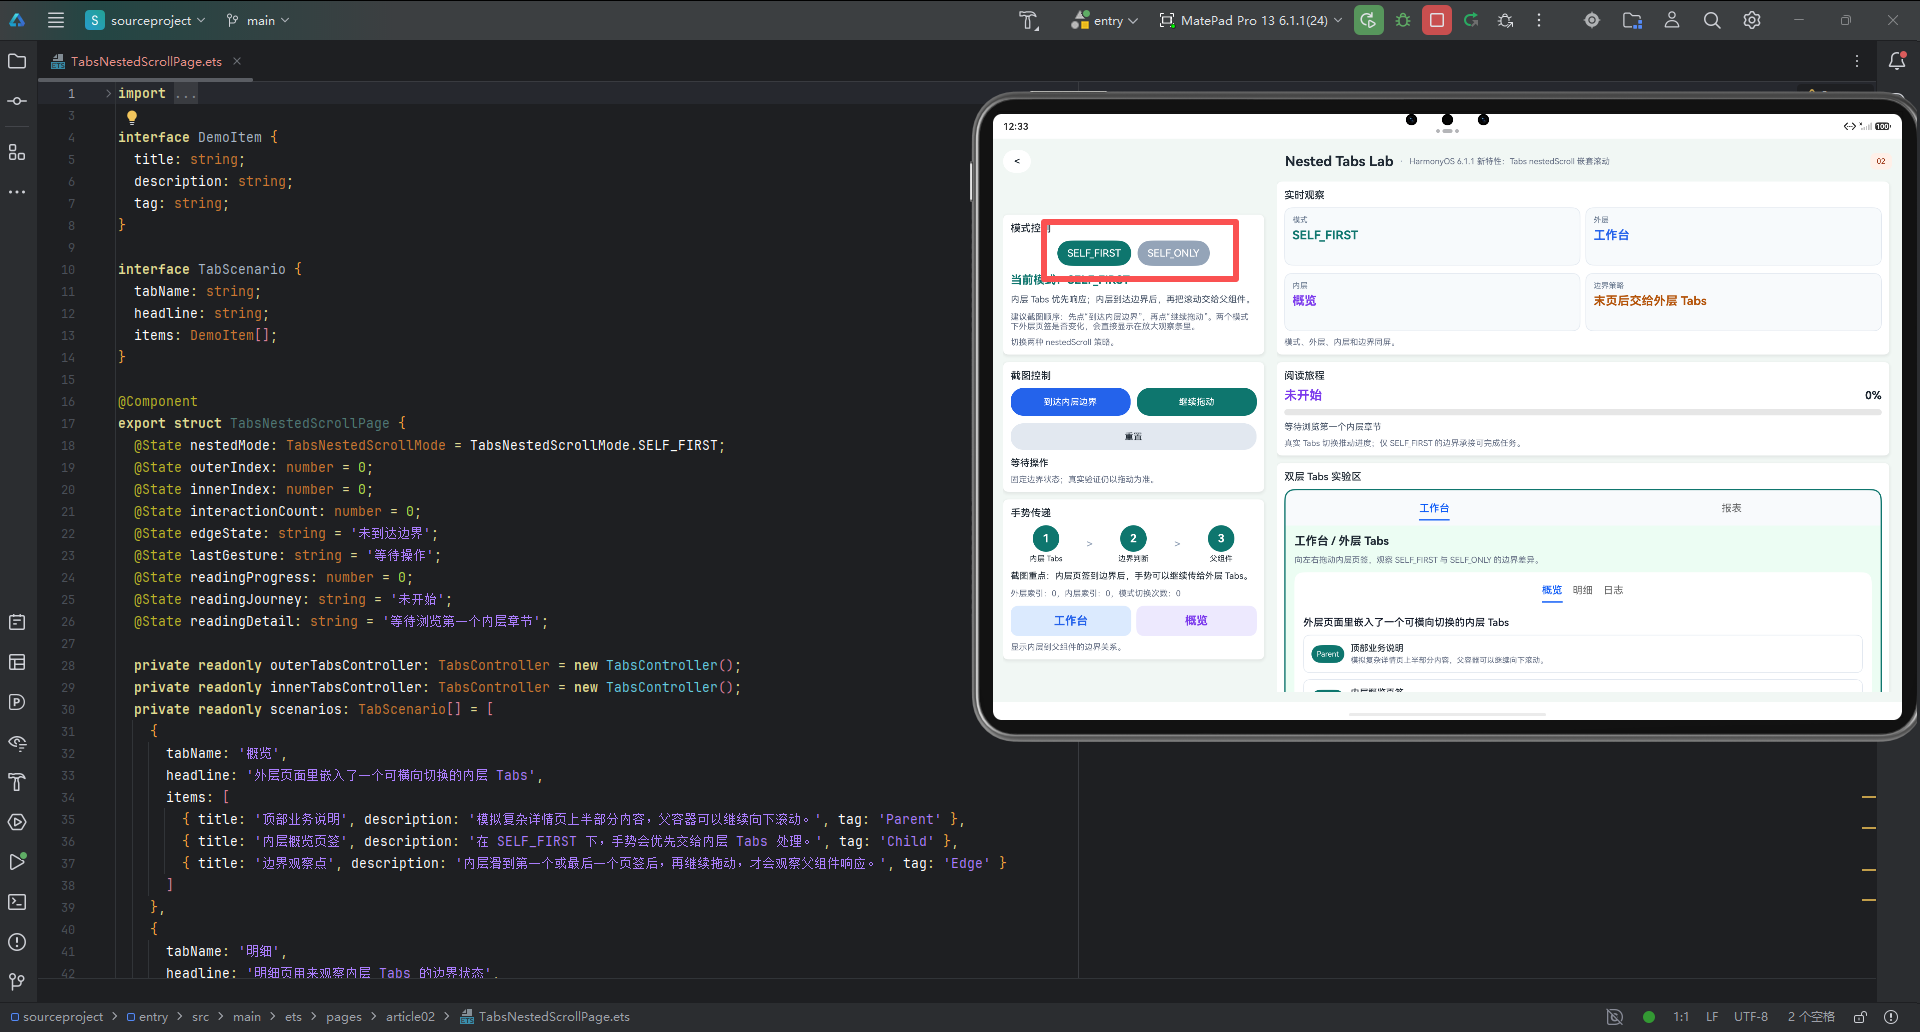Open the Terminal tool window
Viewport: 1920px width, 1032px height.
17,902
